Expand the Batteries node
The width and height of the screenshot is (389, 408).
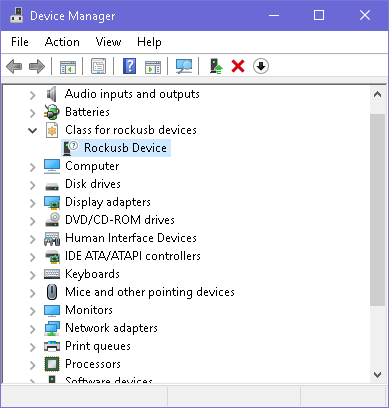pos(32,113)
